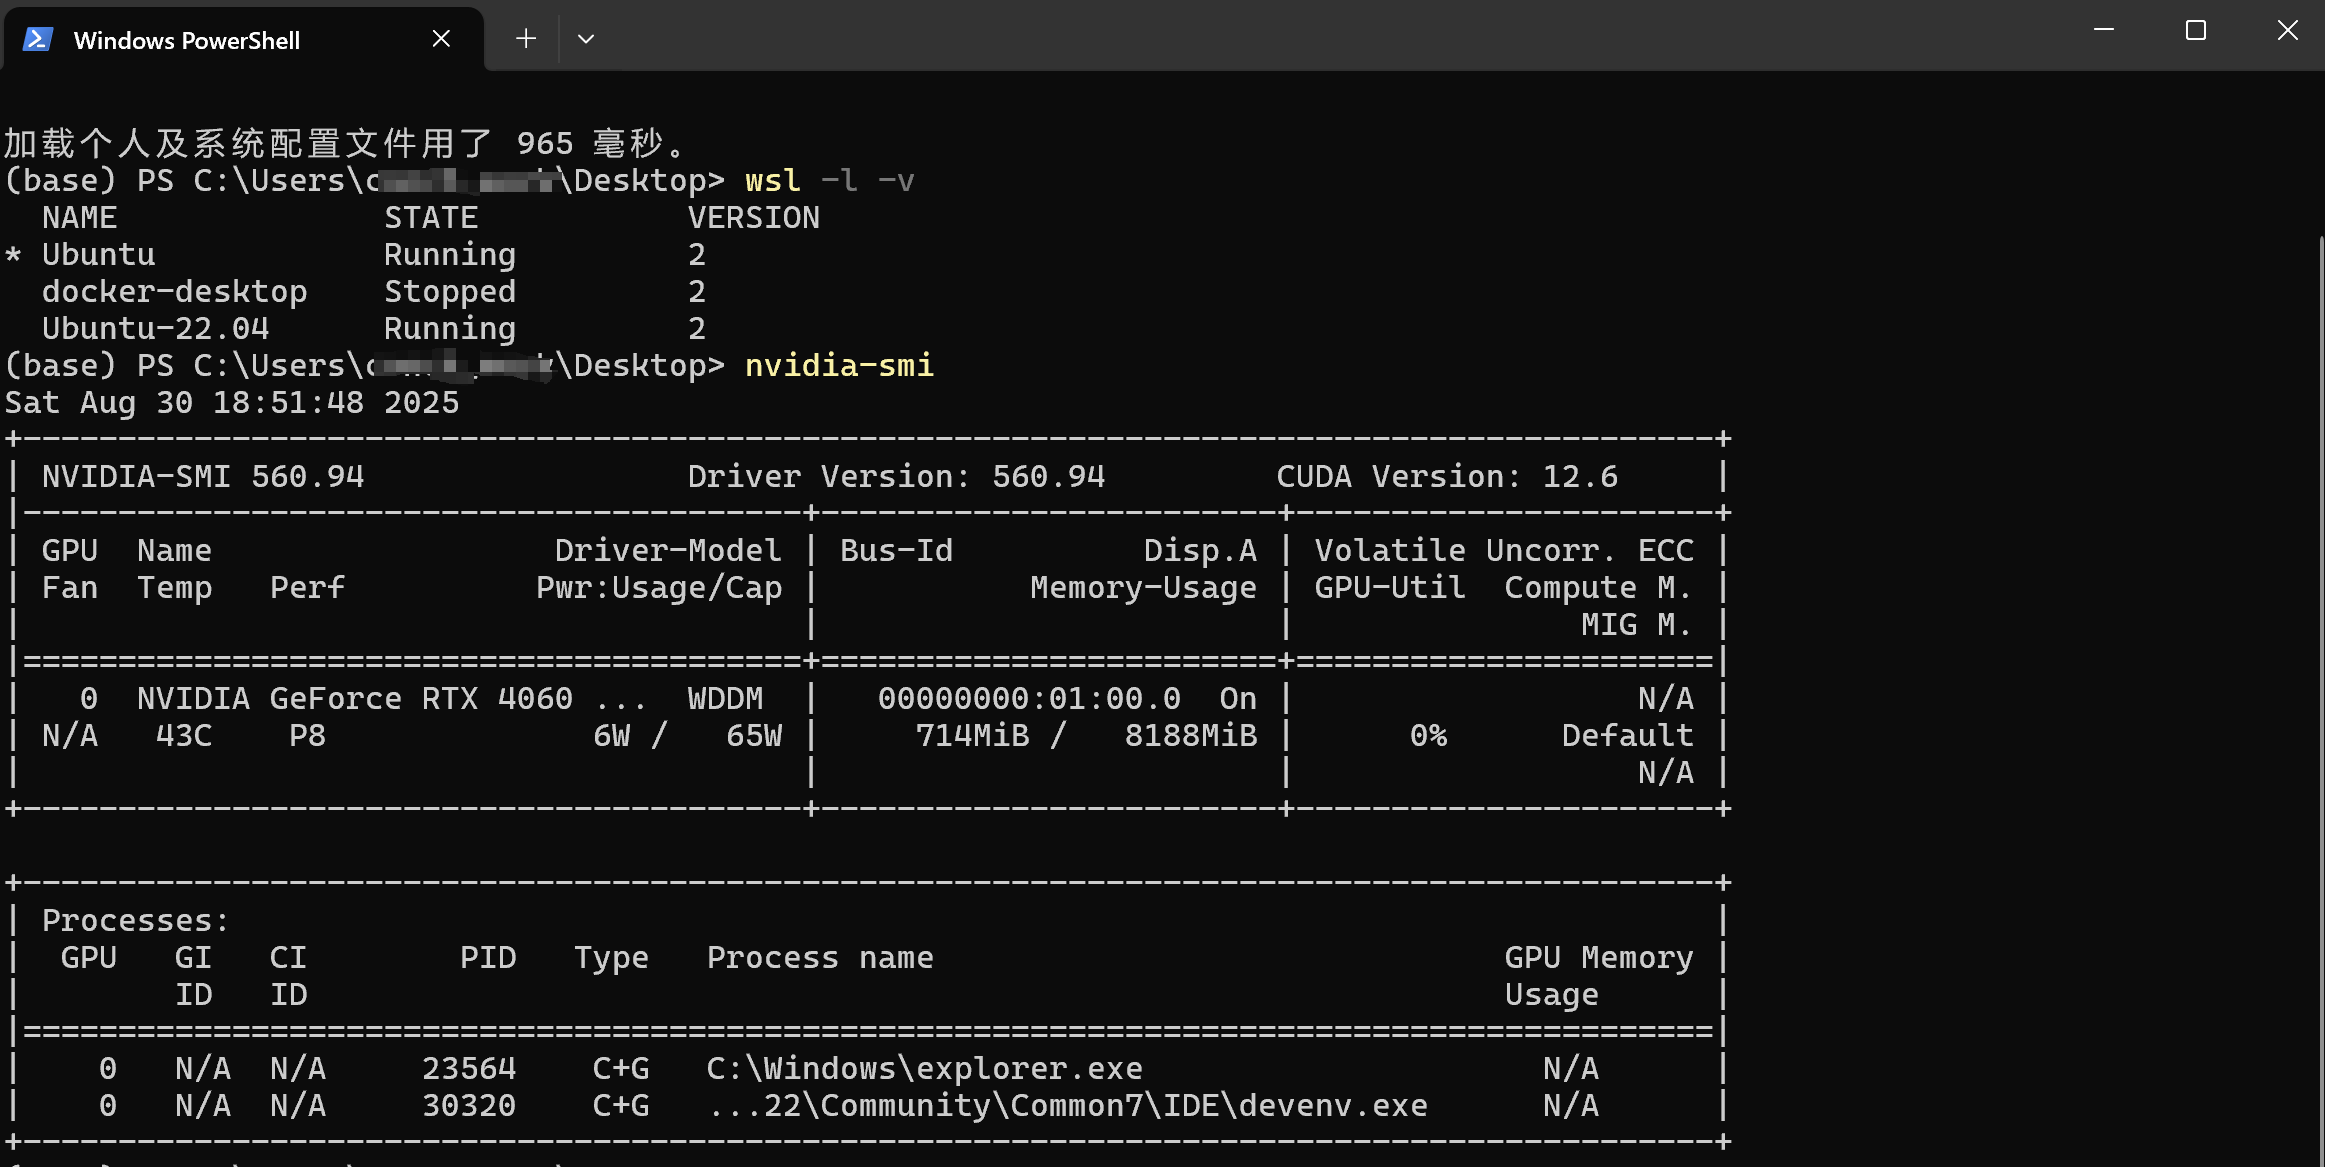Close the Windows PowerShell tab
2325x1167 pixels.
(441, 37)
